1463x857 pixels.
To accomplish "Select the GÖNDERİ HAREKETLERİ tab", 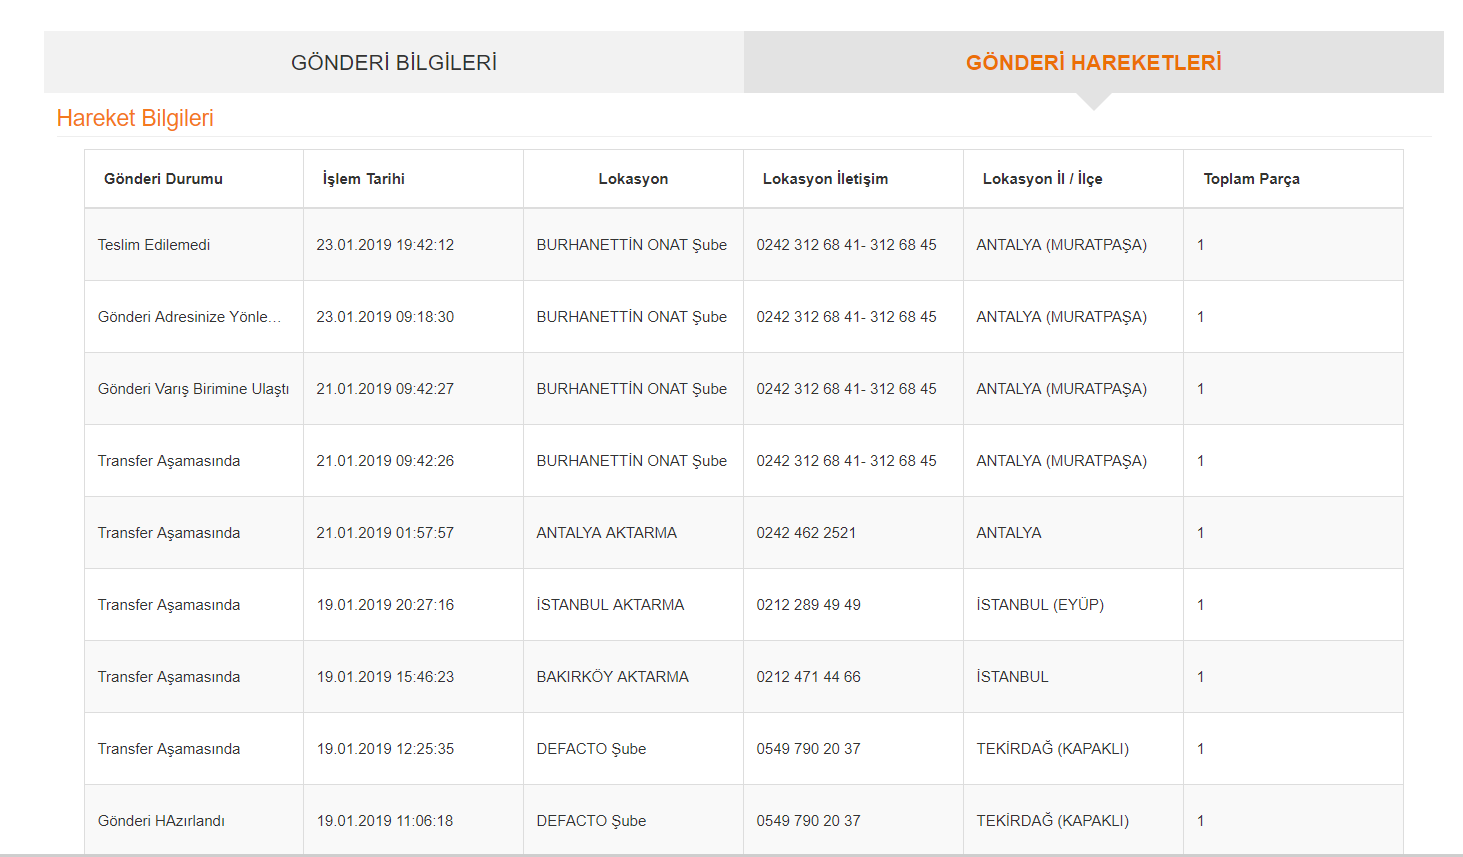I will pyautogui.click(x=1094, y=62).
